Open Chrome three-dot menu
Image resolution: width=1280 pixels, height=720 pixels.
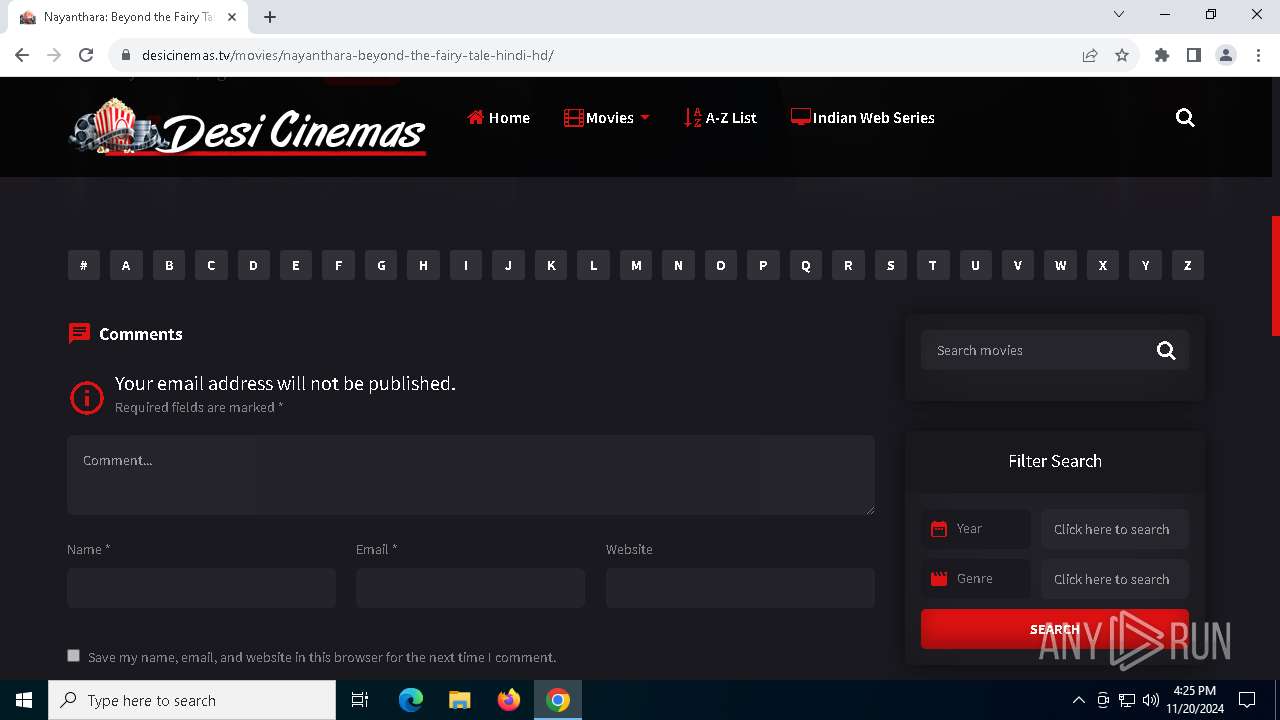1258,55
